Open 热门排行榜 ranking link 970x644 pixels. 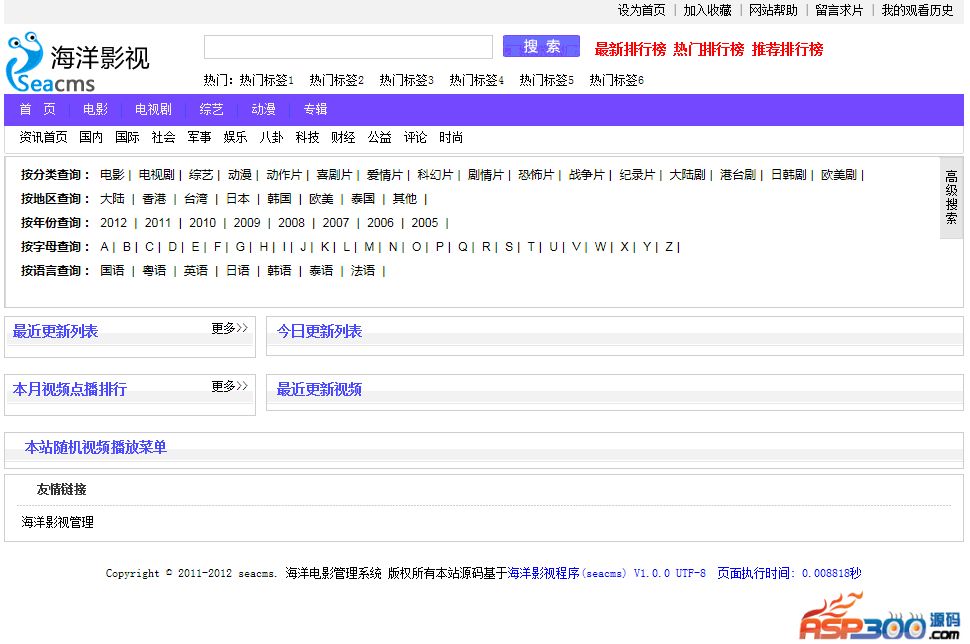tap(708, 49)
